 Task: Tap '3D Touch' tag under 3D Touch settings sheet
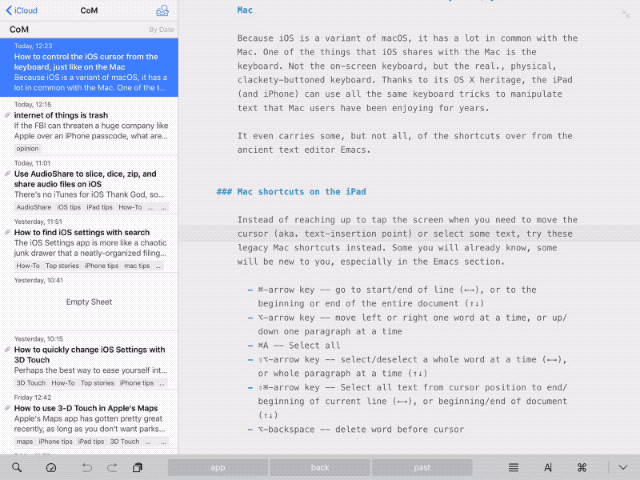31,383
